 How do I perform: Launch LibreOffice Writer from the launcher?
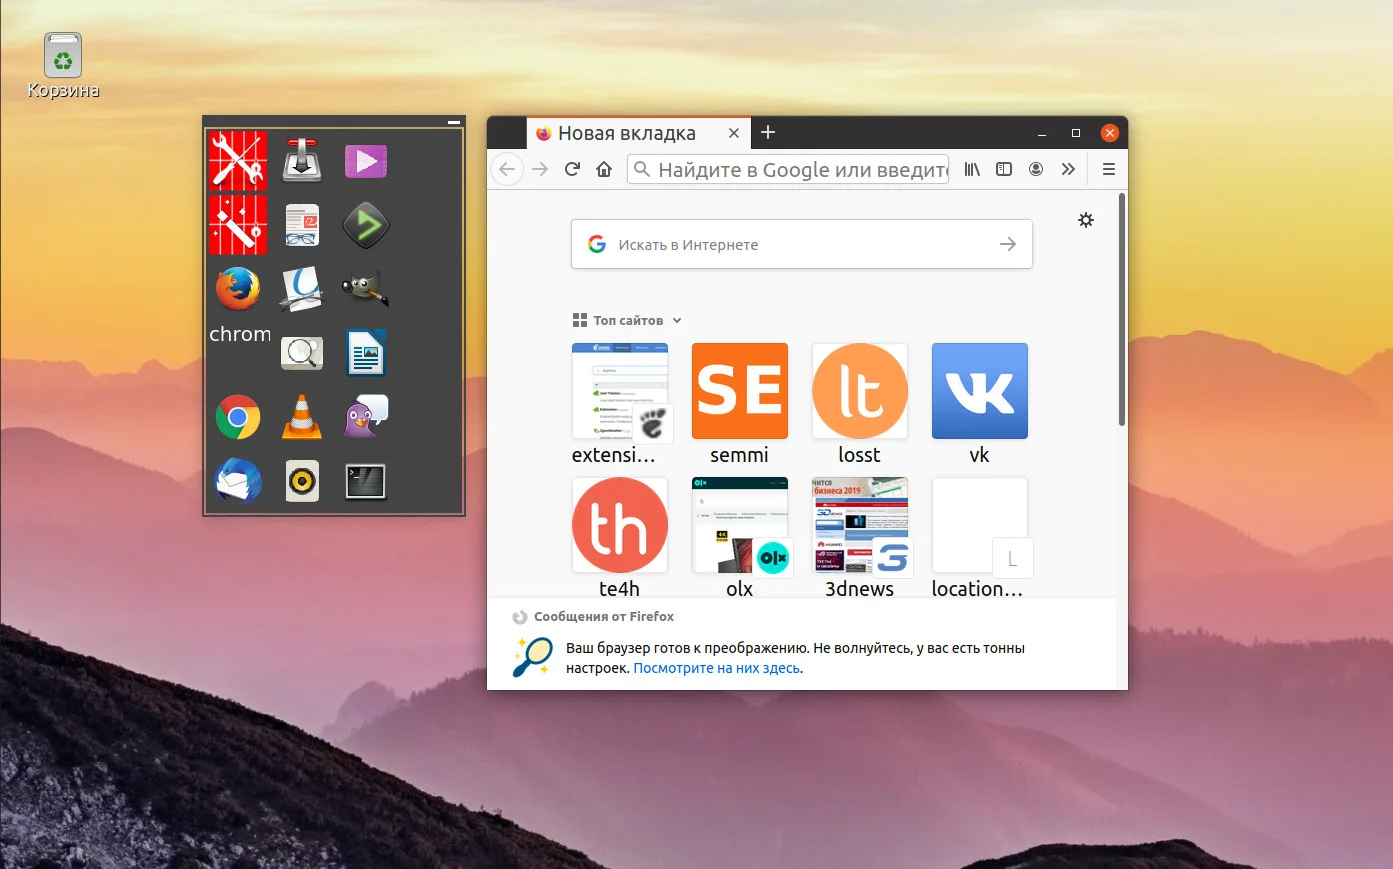tap(366, 353)
